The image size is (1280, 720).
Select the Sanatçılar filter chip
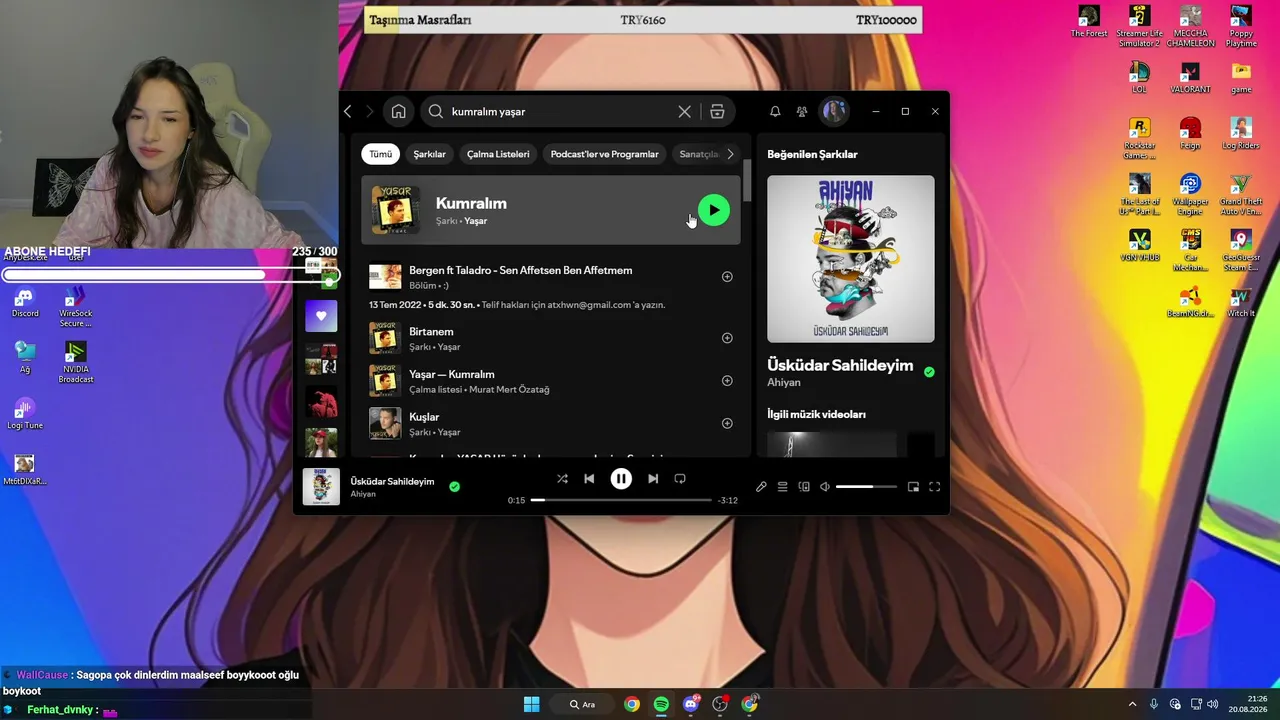[x=699, y=154]
